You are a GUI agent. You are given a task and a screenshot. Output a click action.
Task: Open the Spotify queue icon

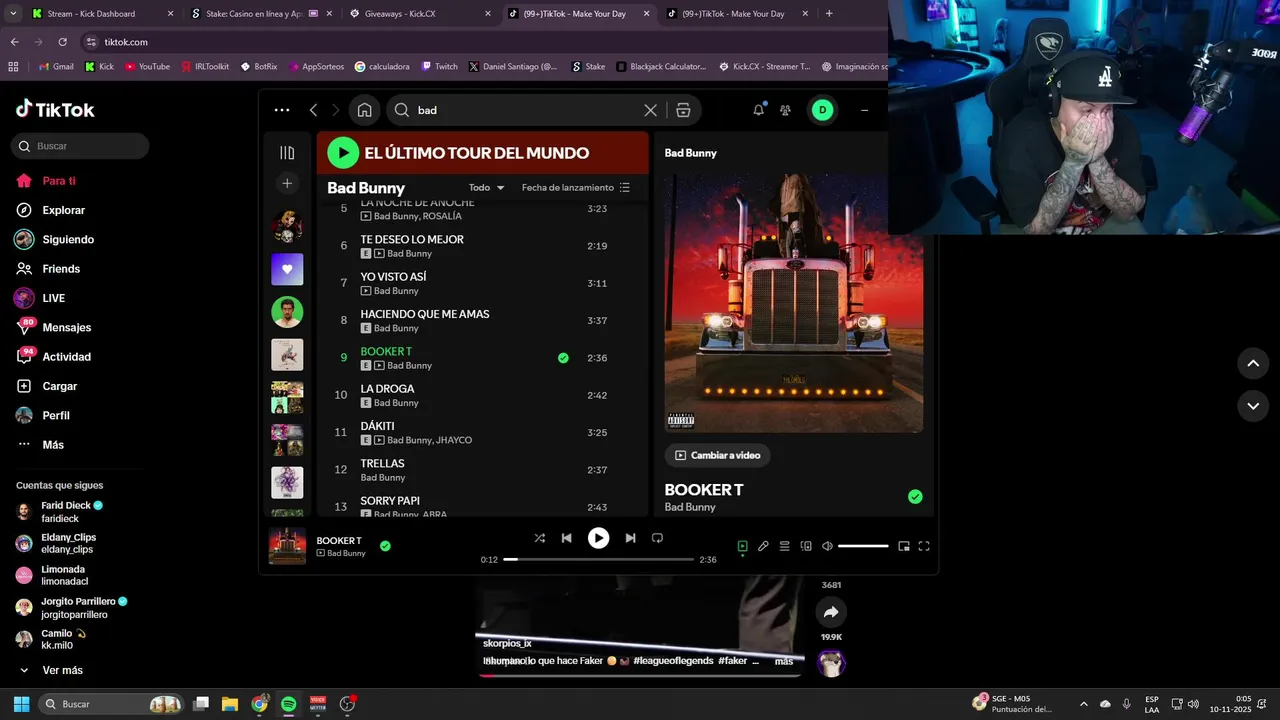coord(785,546)
